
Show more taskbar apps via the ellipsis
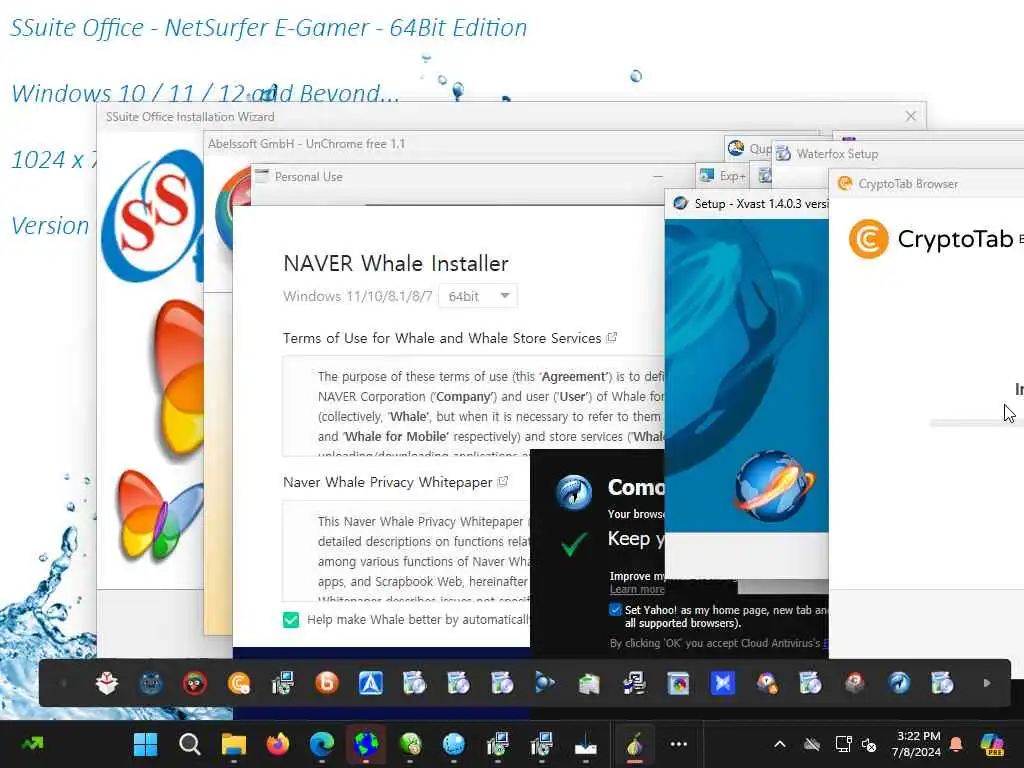[679, 744]
